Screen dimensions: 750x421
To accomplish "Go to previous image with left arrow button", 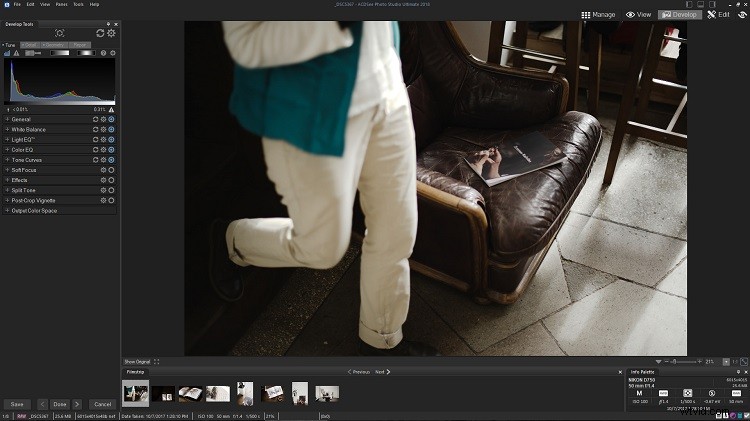I will 43,404.
